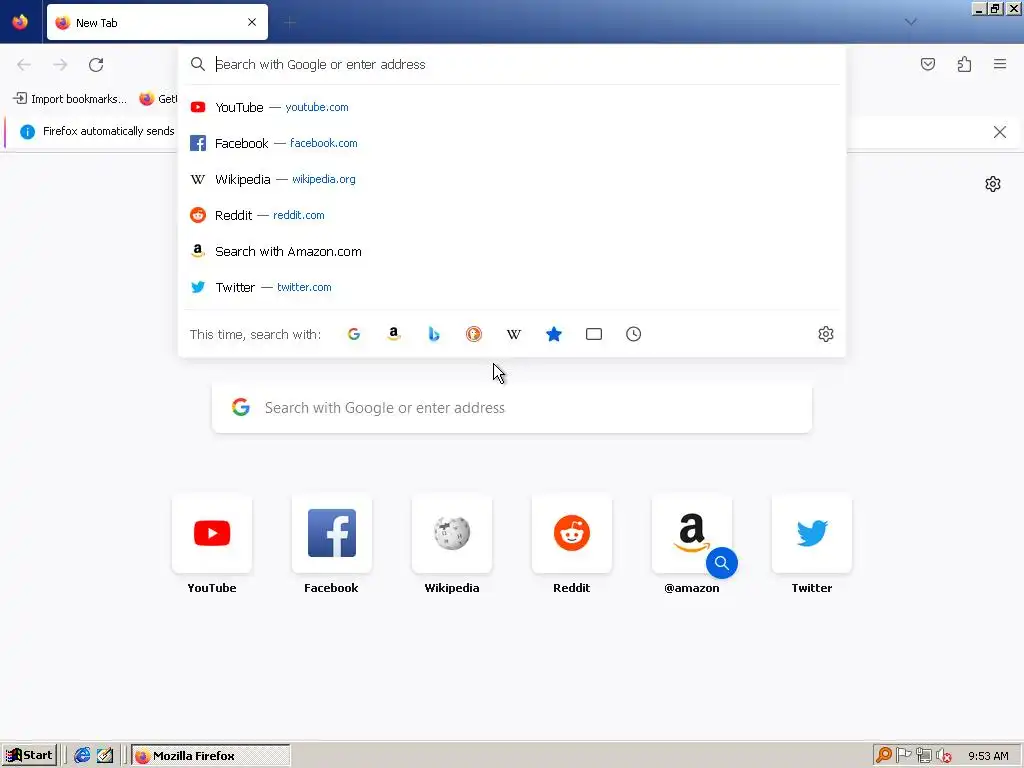This screenshot has height=768, width=1024.
Task: Go back one page
Action: click(x=24, y=65)
